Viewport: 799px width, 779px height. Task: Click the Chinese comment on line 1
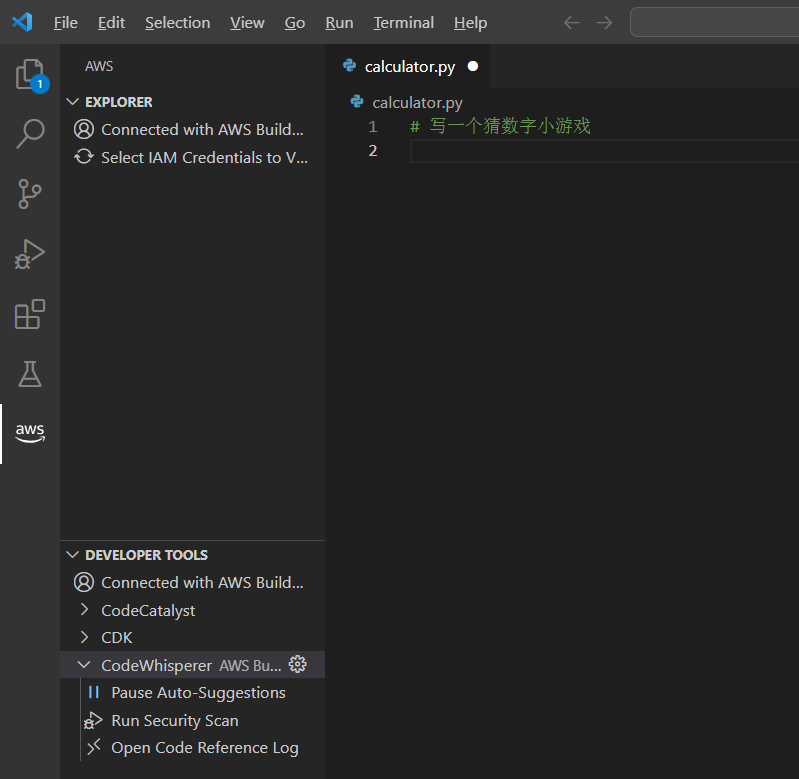point(500,126)
